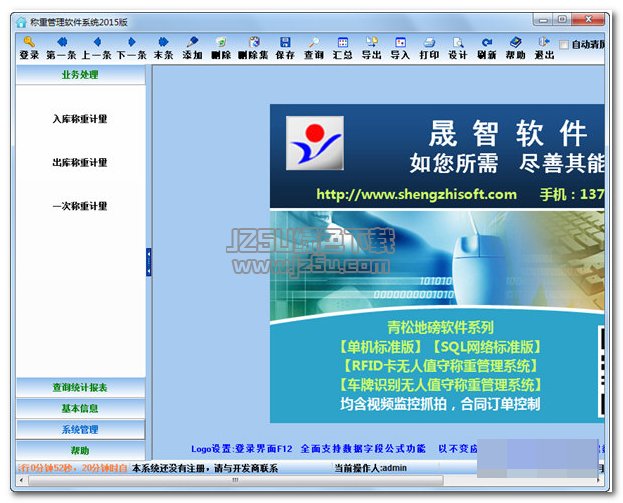Go to next record 下一条
Image resolution: width=623 pixels, height=503 pixels.
pyautogui.click(x=132, y=48)
